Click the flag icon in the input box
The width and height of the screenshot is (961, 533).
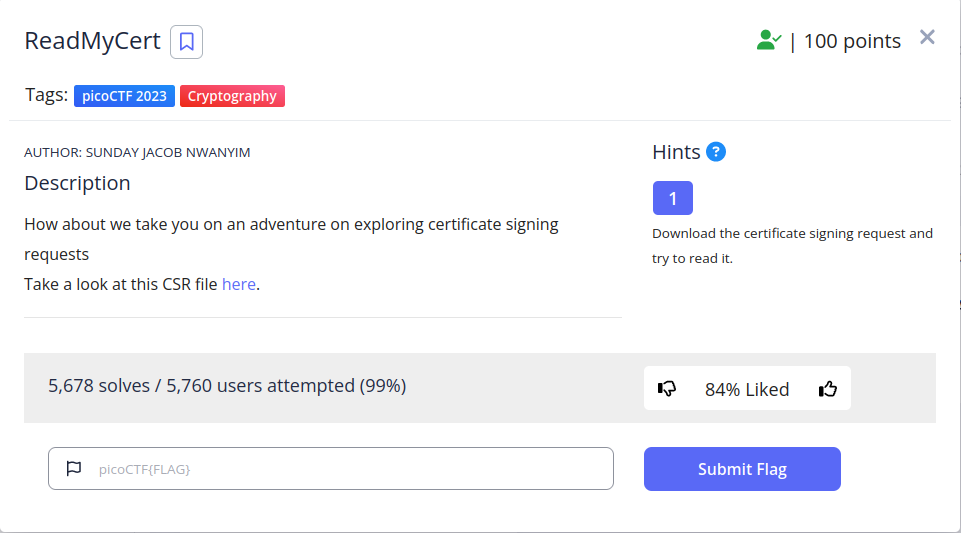[x=73, y=468]
